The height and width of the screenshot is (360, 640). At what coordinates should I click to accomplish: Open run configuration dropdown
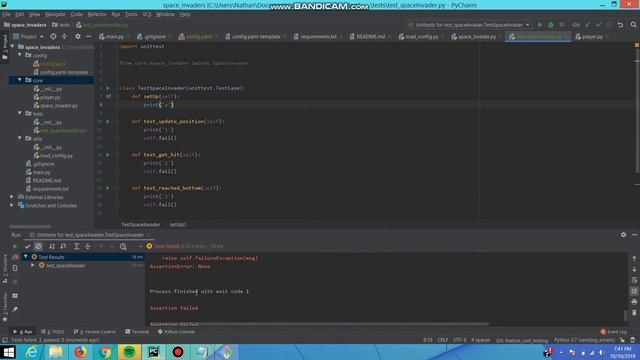tap(469, 25)
